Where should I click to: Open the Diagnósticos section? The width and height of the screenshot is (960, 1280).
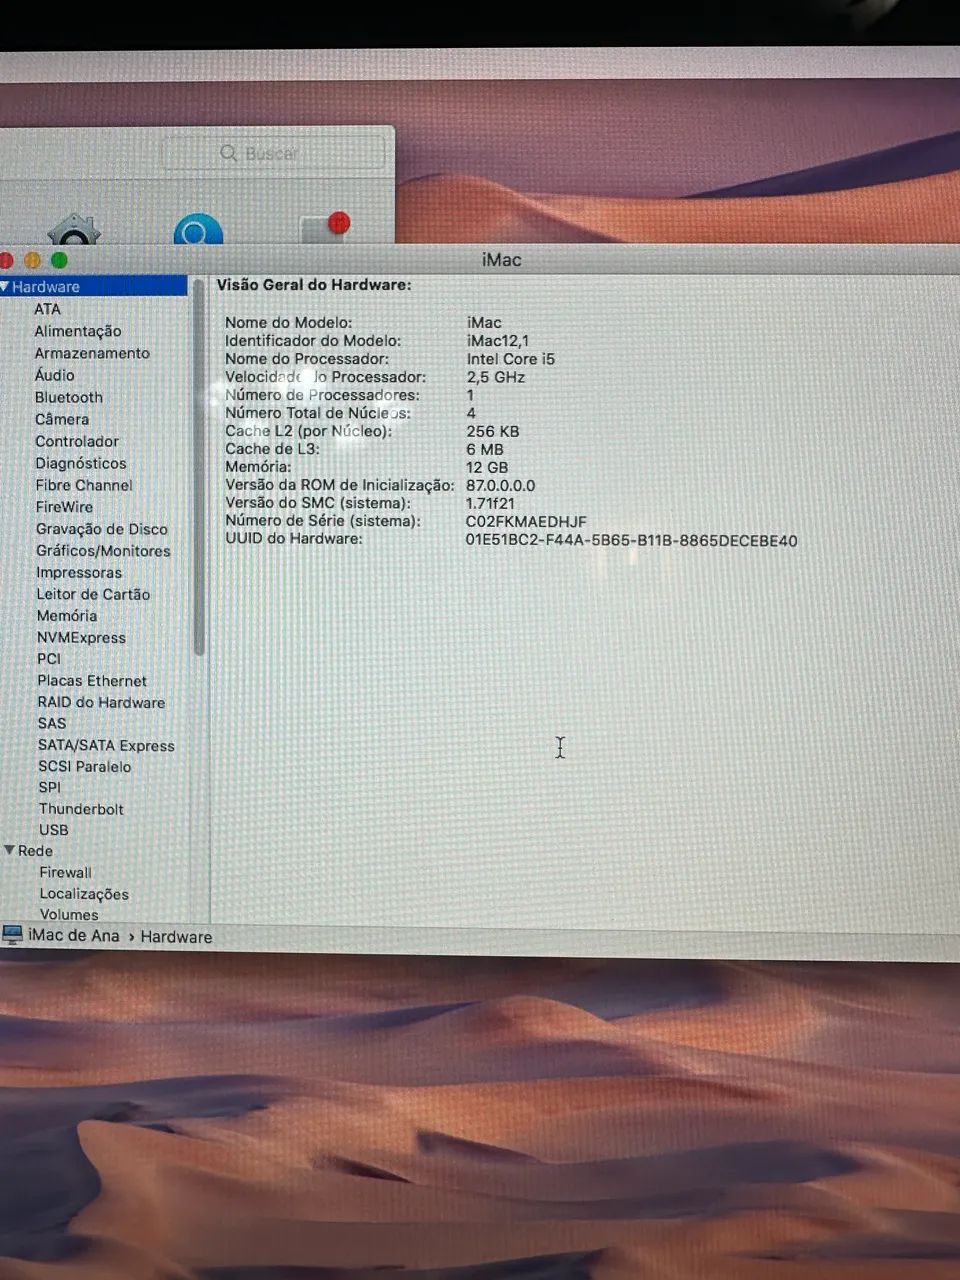81,463
